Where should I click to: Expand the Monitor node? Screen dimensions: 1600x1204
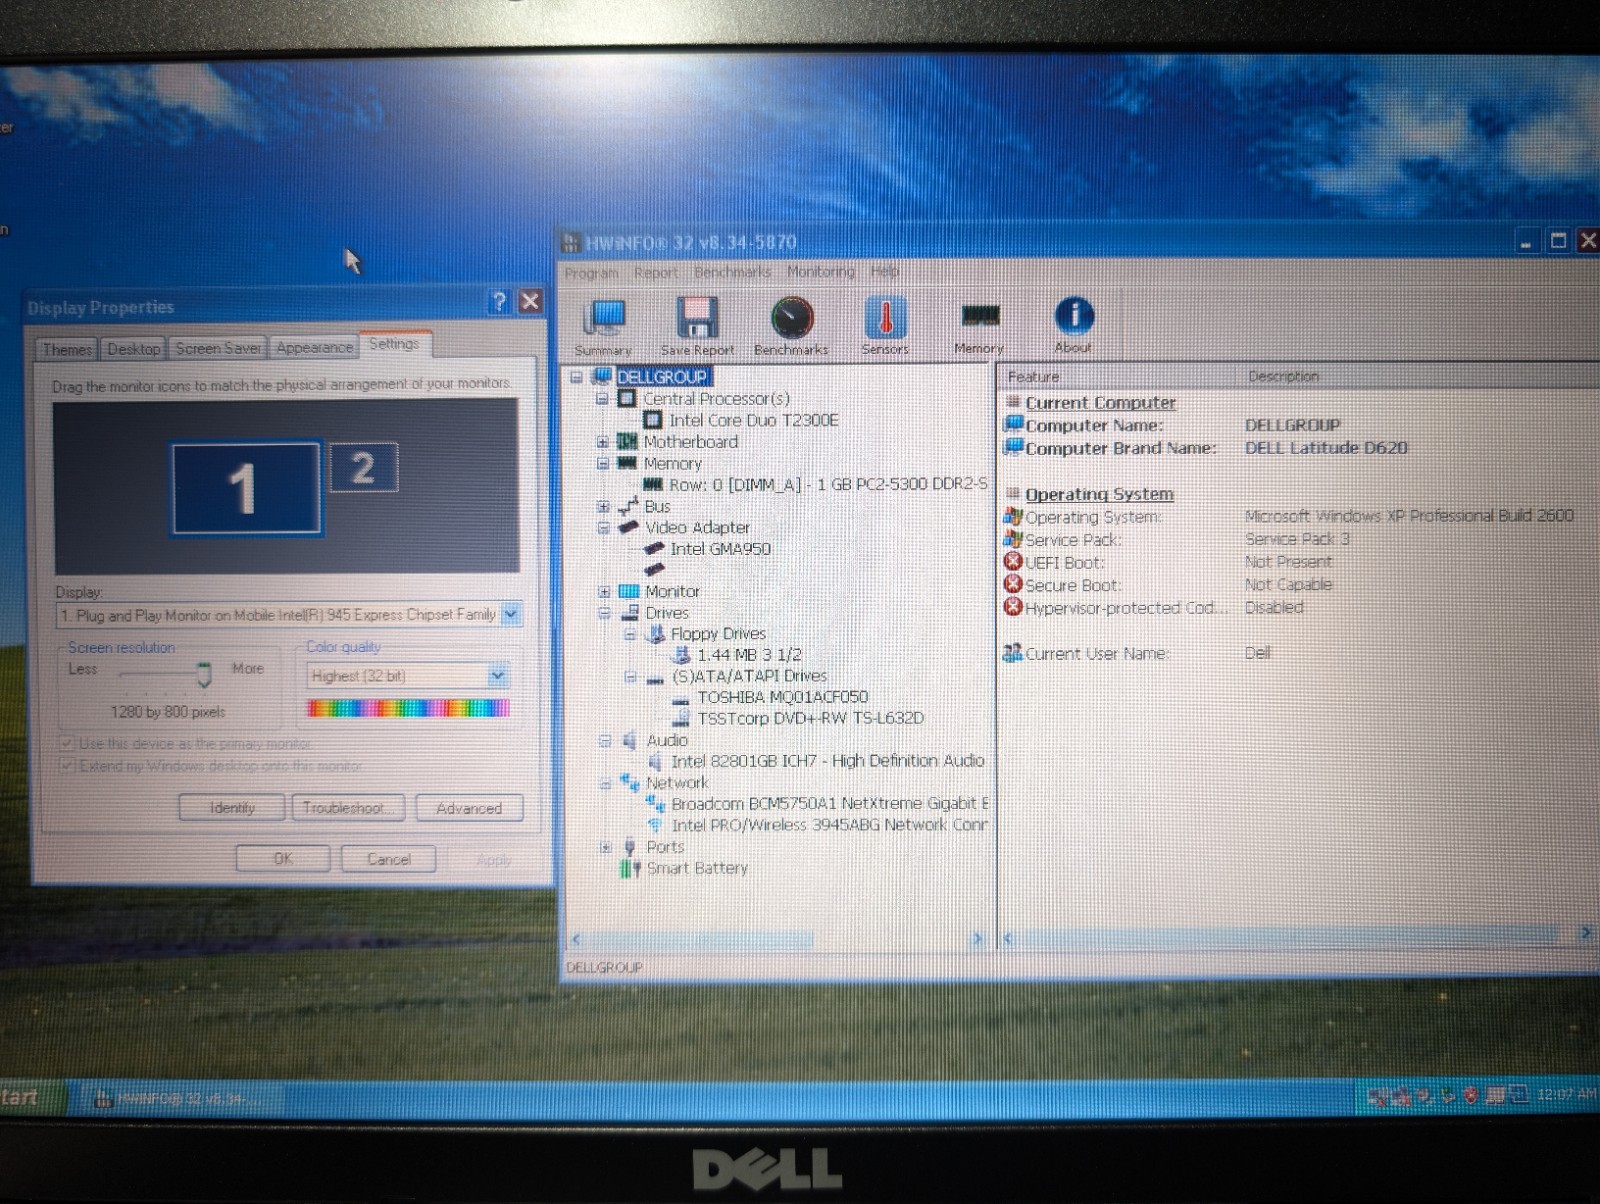coord(604,592)
